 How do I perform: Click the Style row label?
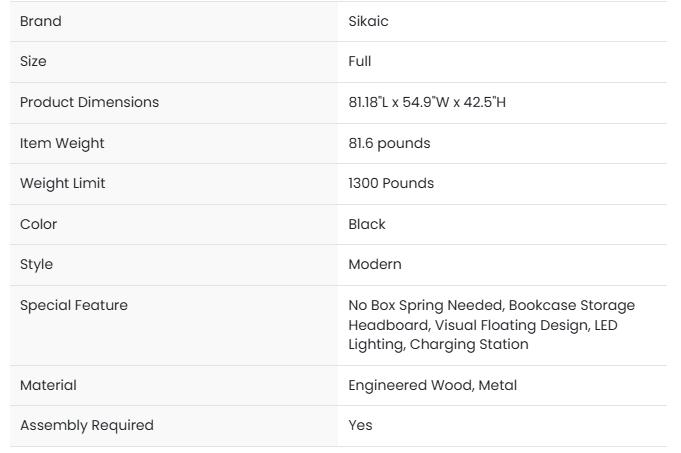pos(36,264)
